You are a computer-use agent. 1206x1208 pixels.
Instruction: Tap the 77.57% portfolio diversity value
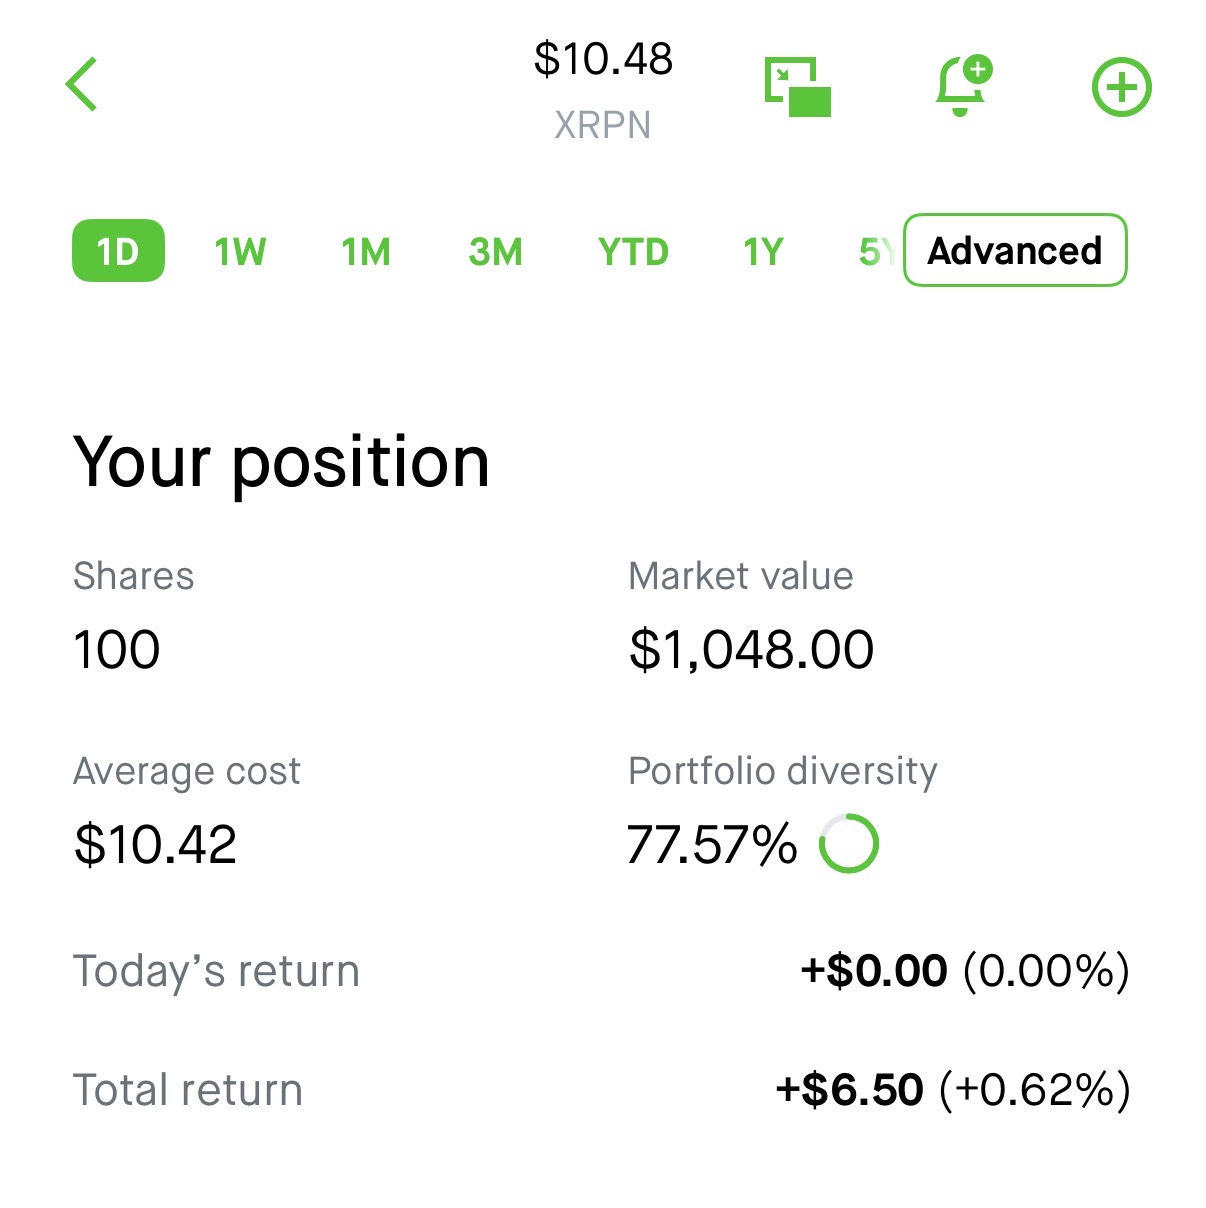coord(711,844)
